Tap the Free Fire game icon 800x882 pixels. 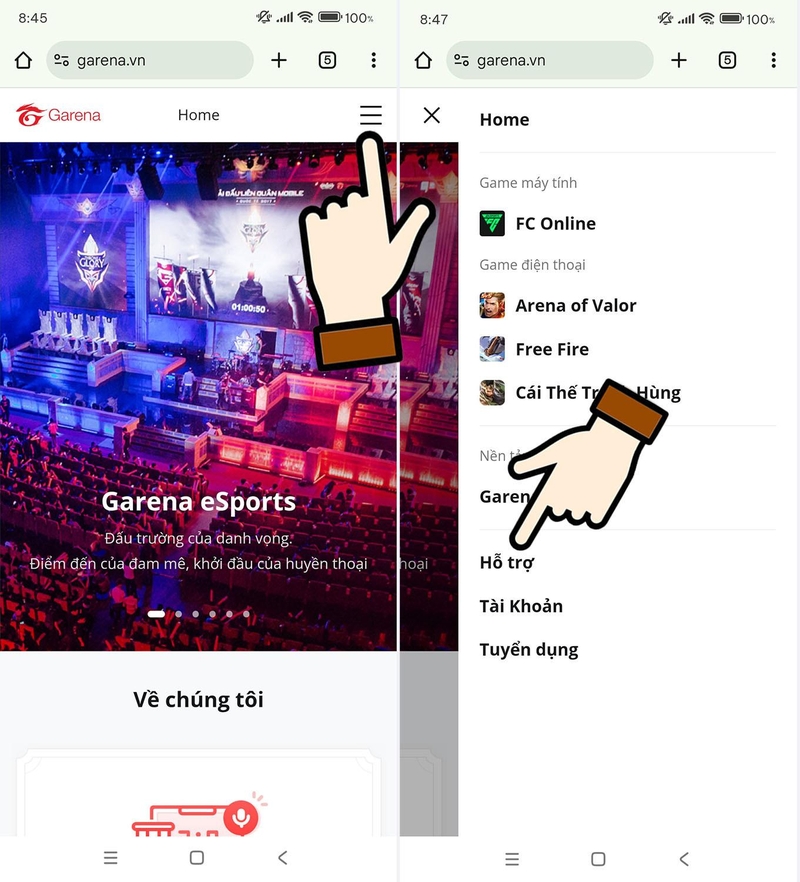point(492,349)
